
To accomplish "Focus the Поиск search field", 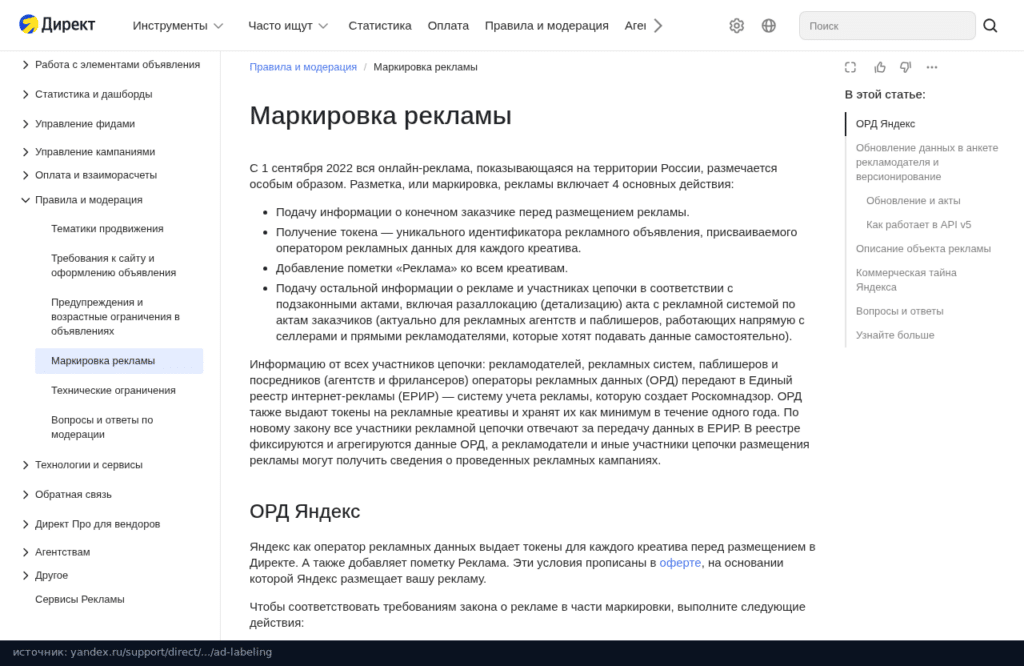I will point(887,25).
